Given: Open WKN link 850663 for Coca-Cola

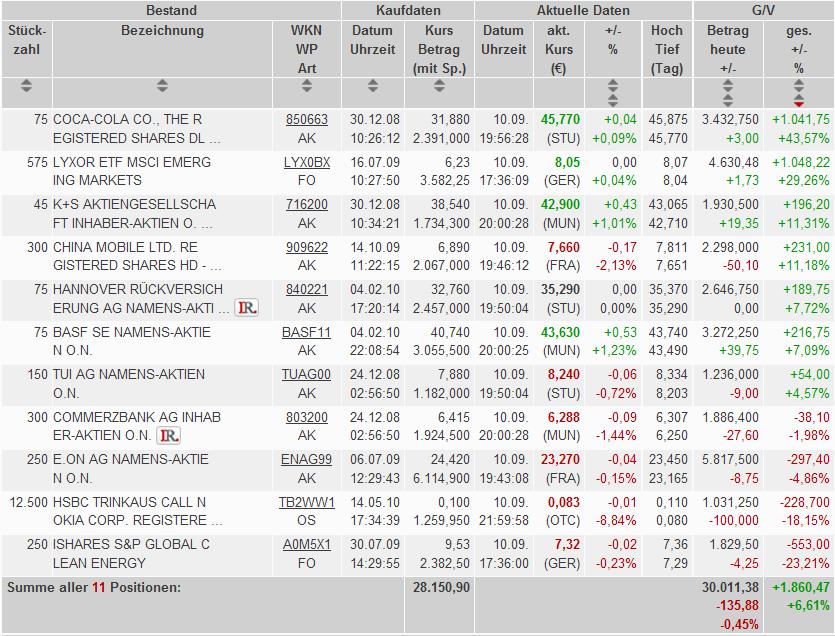Looking at the screenshot, I should [307, 119].
